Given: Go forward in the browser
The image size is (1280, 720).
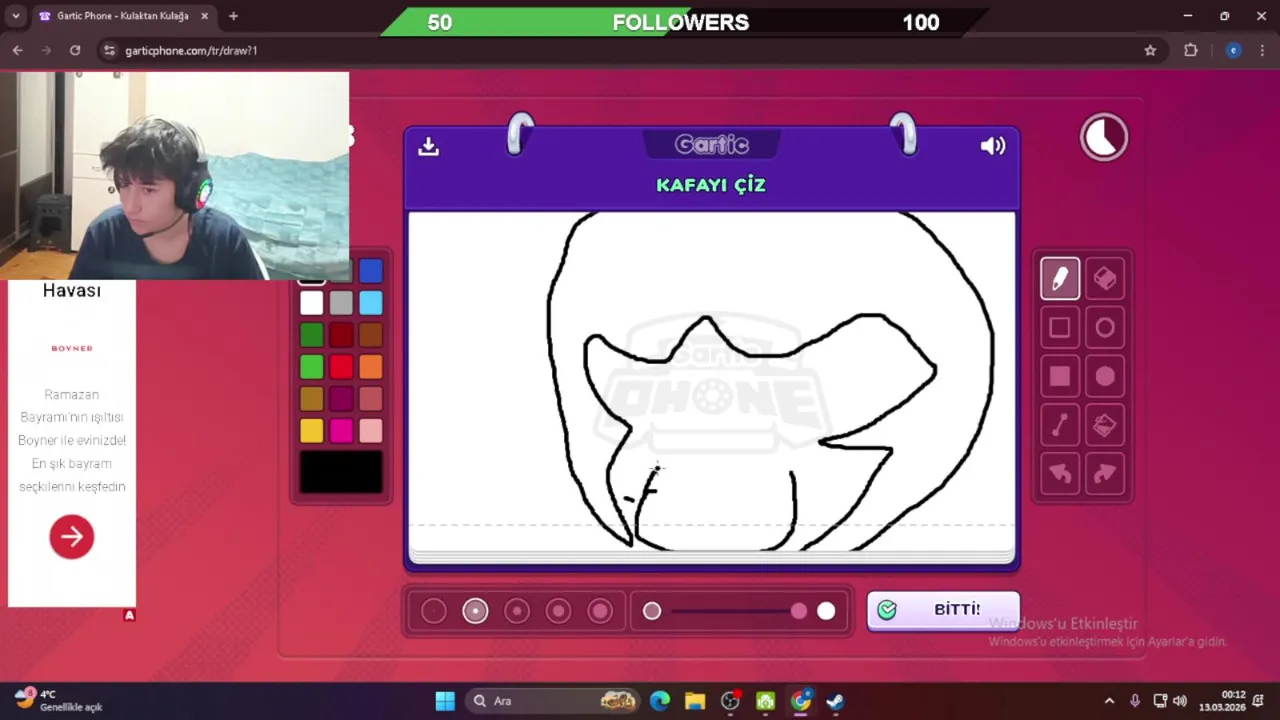Looking at the screenshot, I should pyautogui.click(x=46, y=50).
